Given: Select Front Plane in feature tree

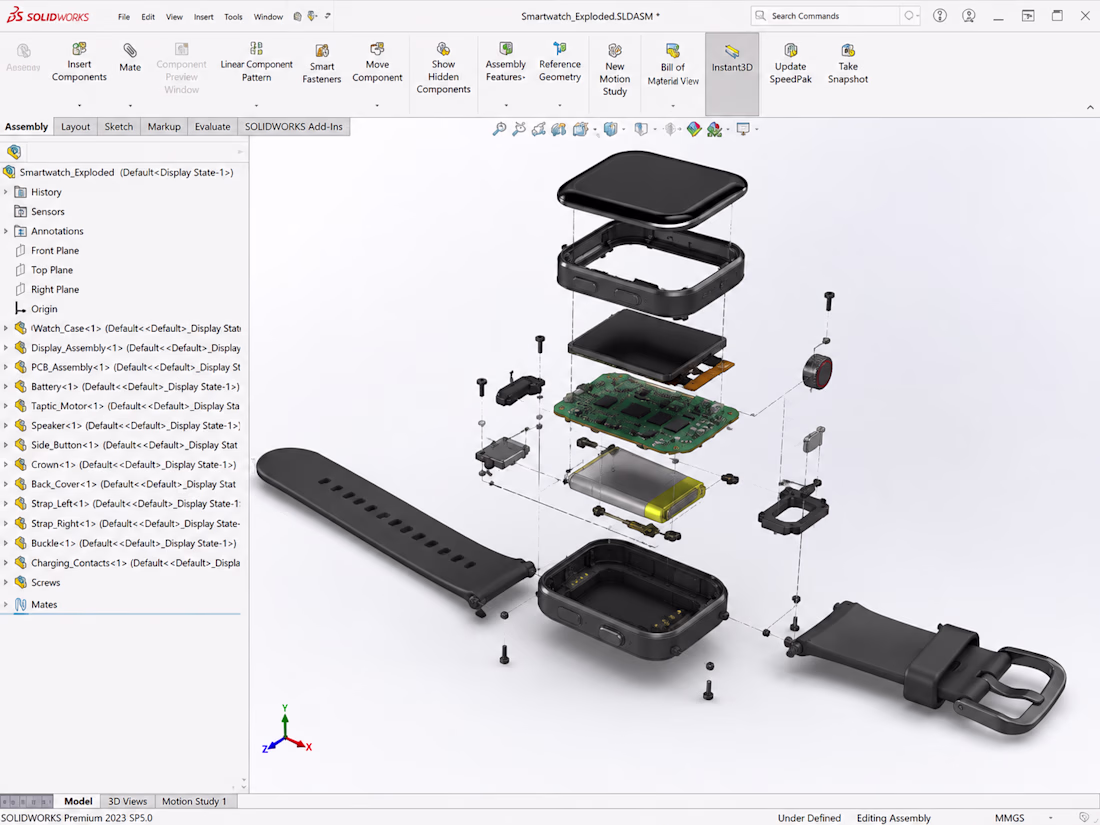Looking at the screenshot, I should tap(55, 250).
